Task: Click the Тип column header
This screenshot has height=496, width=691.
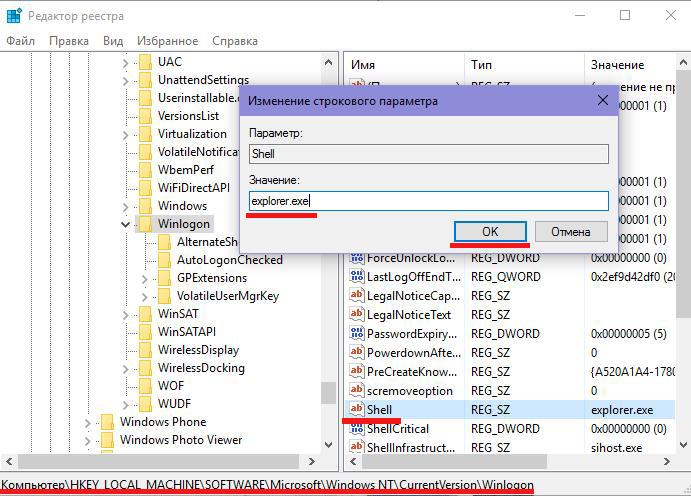Action: pyautogui.click(x=481, y=65)
